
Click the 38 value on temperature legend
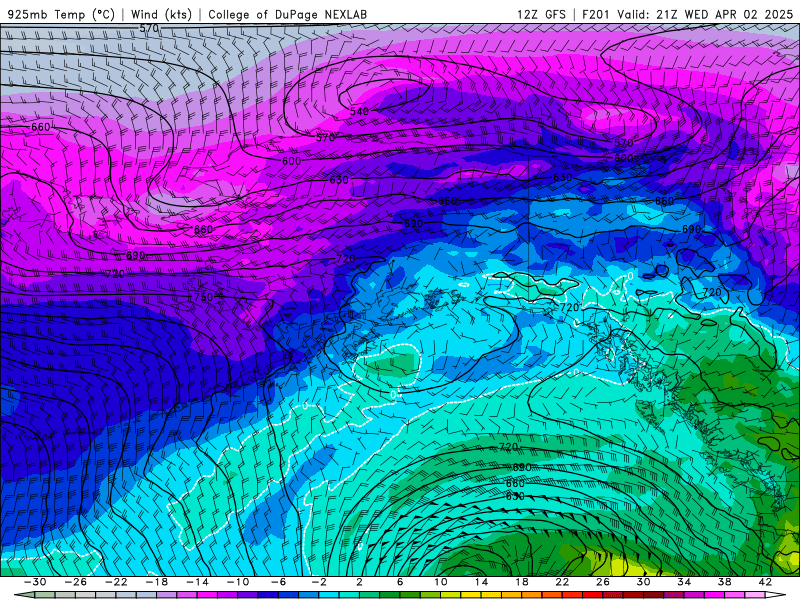coord(724,582)
